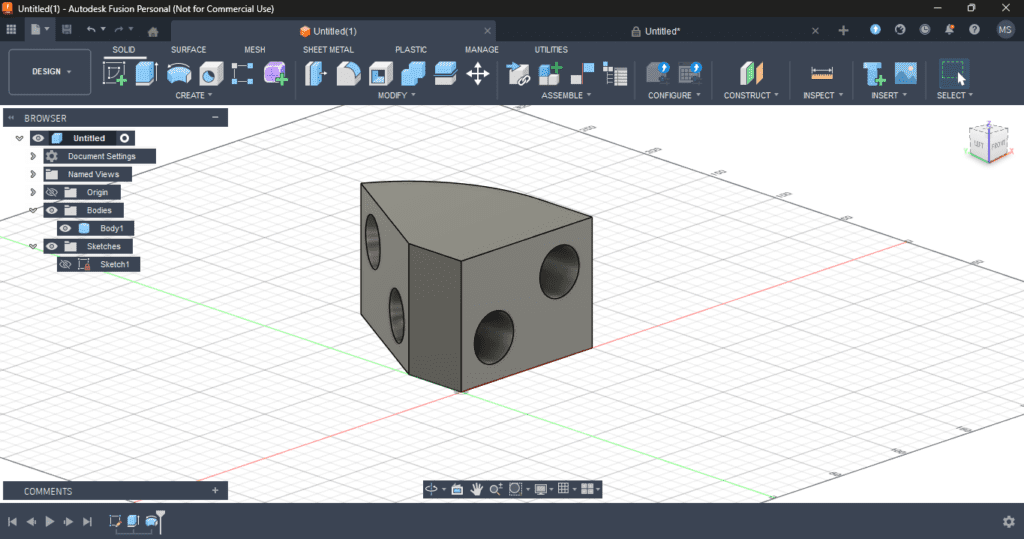This screenshot has height=539, width=1024.
Task: Open the CONSTRUCT menu
Action: (751, 95)
